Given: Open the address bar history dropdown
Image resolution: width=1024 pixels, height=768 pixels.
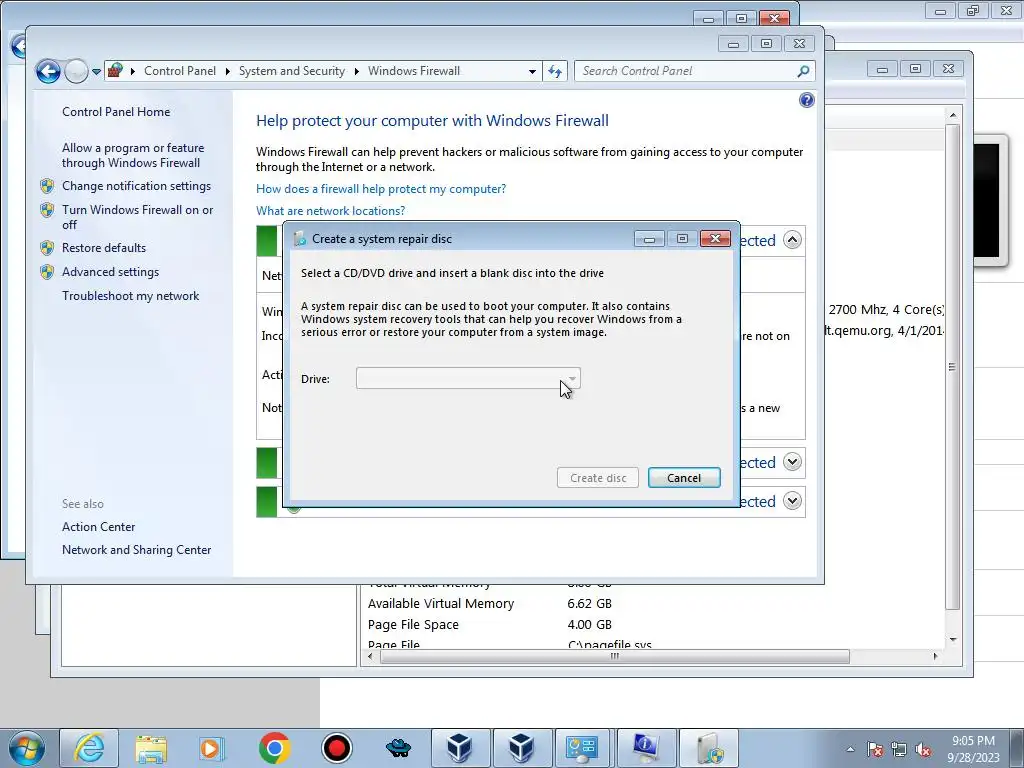Looking at the screenshot, I should (x=532, y=71).
